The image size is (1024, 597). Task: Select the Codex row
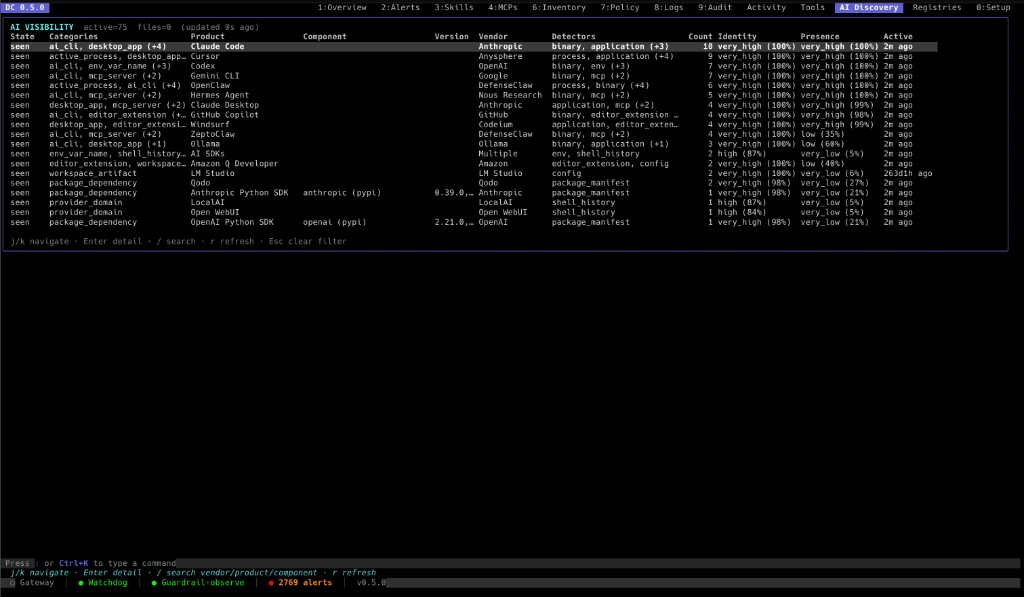[473, 66]
